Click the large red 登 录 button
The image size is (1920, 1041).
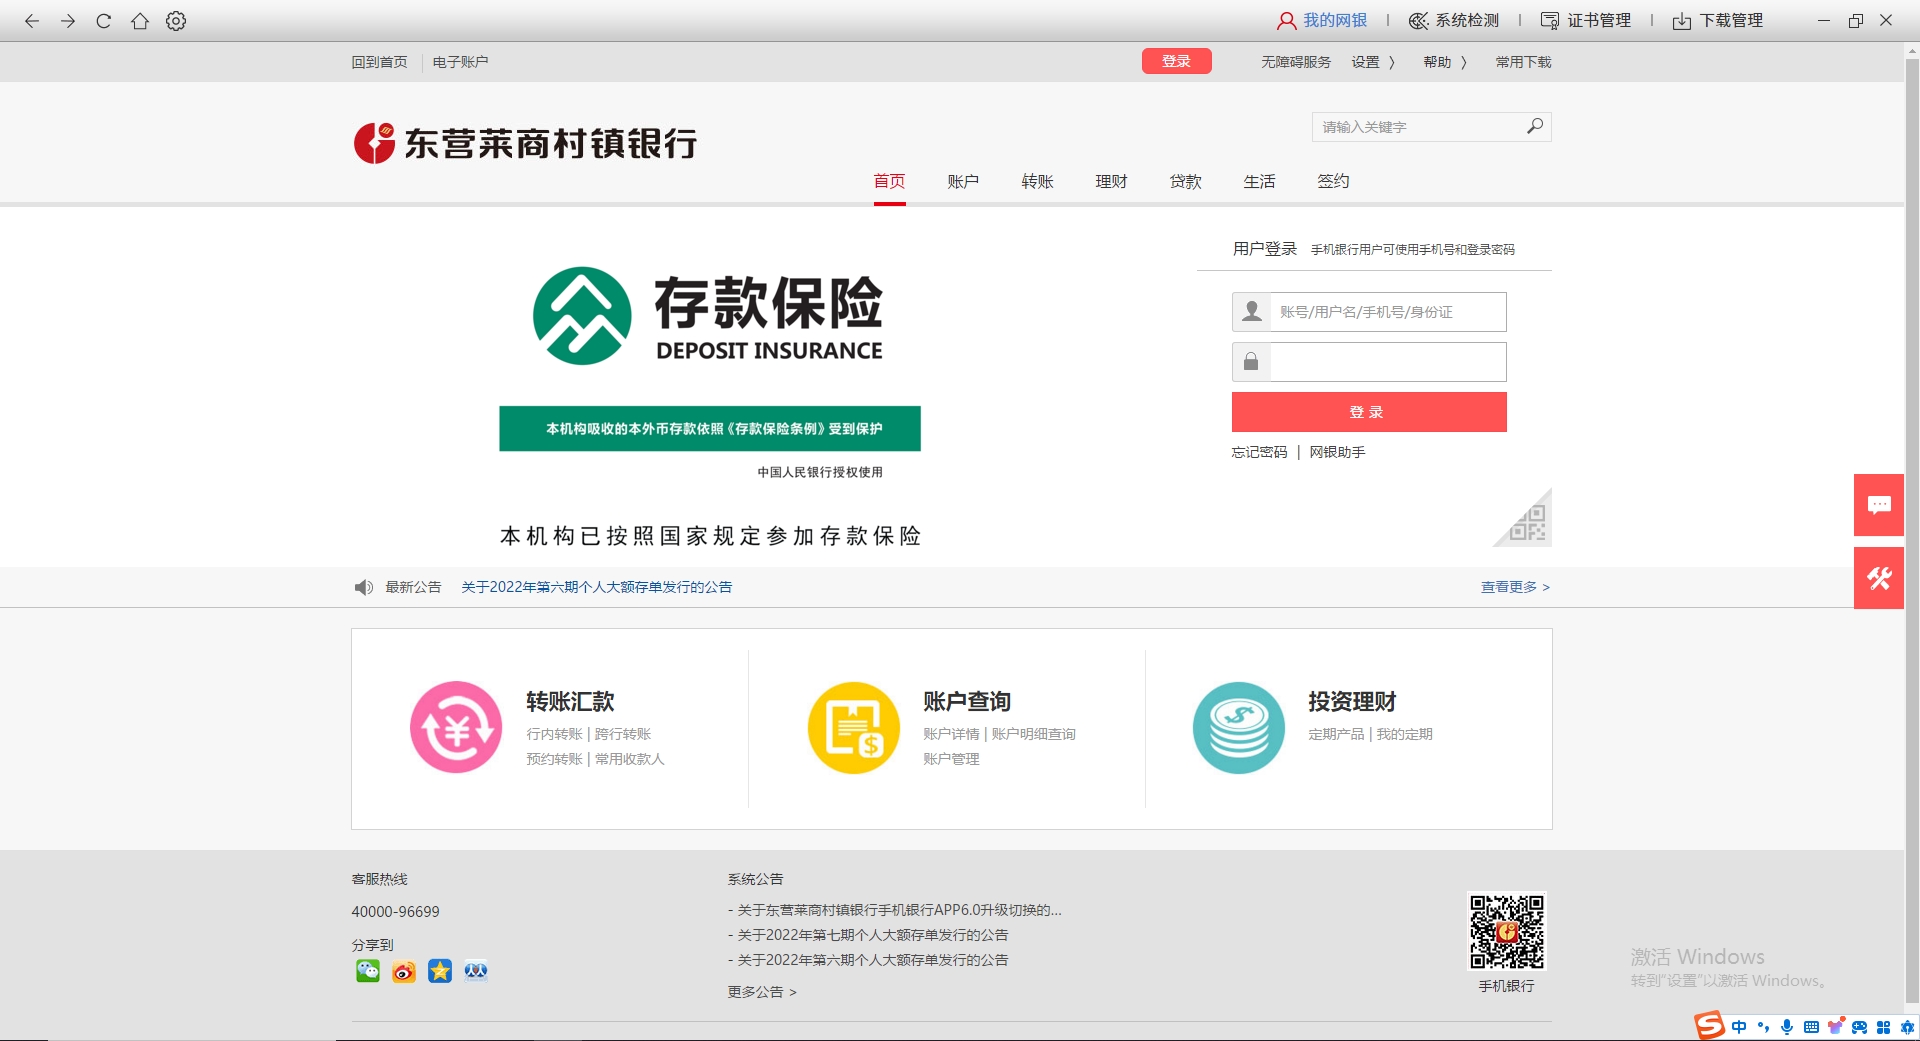pyautogui.click(x=1369, y=412)
